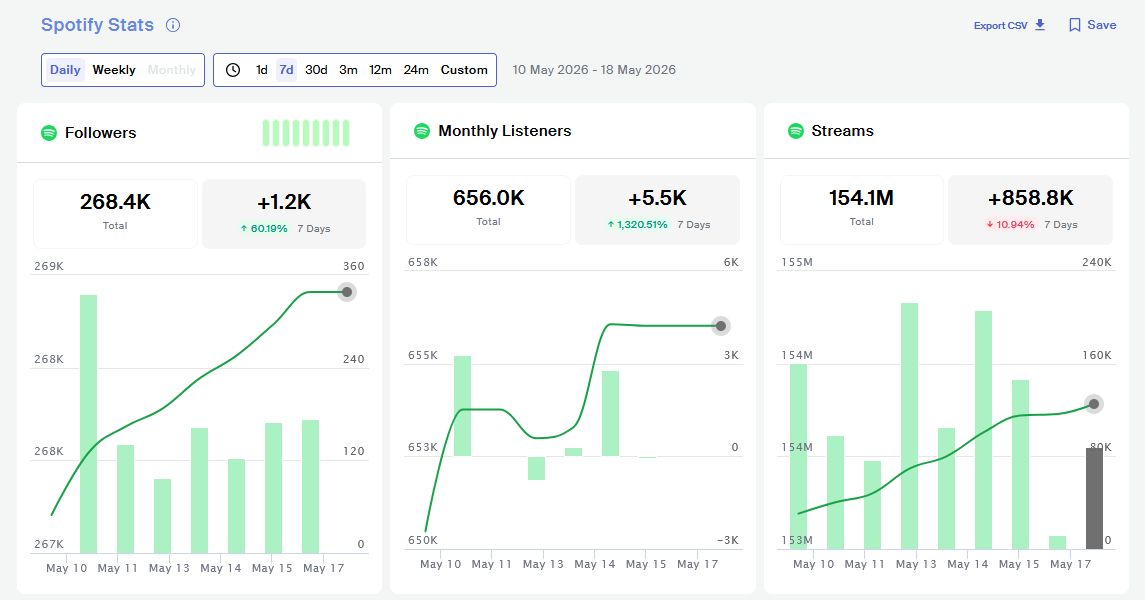Screen dimensions: 1145x600
Task: Choose the 7d time range
Action: point(286,70)
